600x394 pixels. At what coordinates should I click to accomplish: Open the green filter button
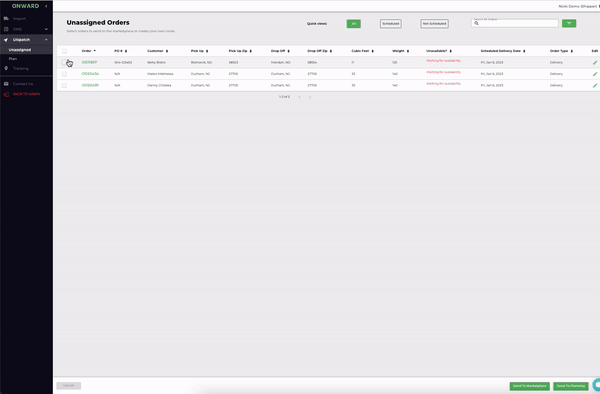(569, 23)
